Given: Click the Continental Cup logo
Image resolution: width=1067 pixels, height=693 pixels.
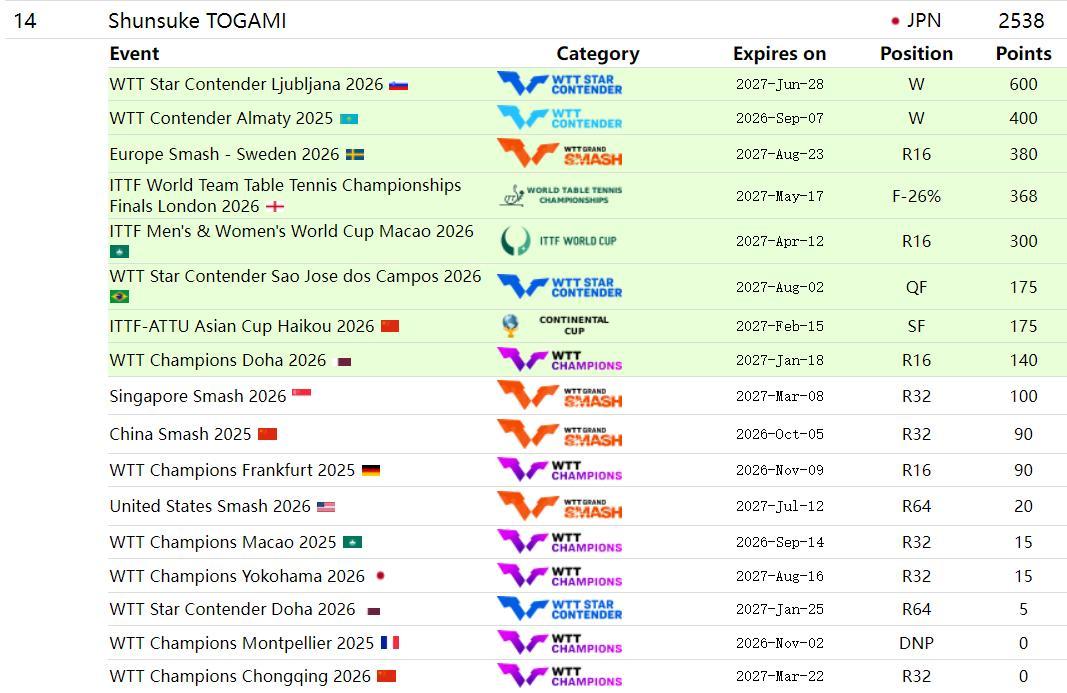Looking at the screenshot, I should pyautogui.click(x=555, y=325).
